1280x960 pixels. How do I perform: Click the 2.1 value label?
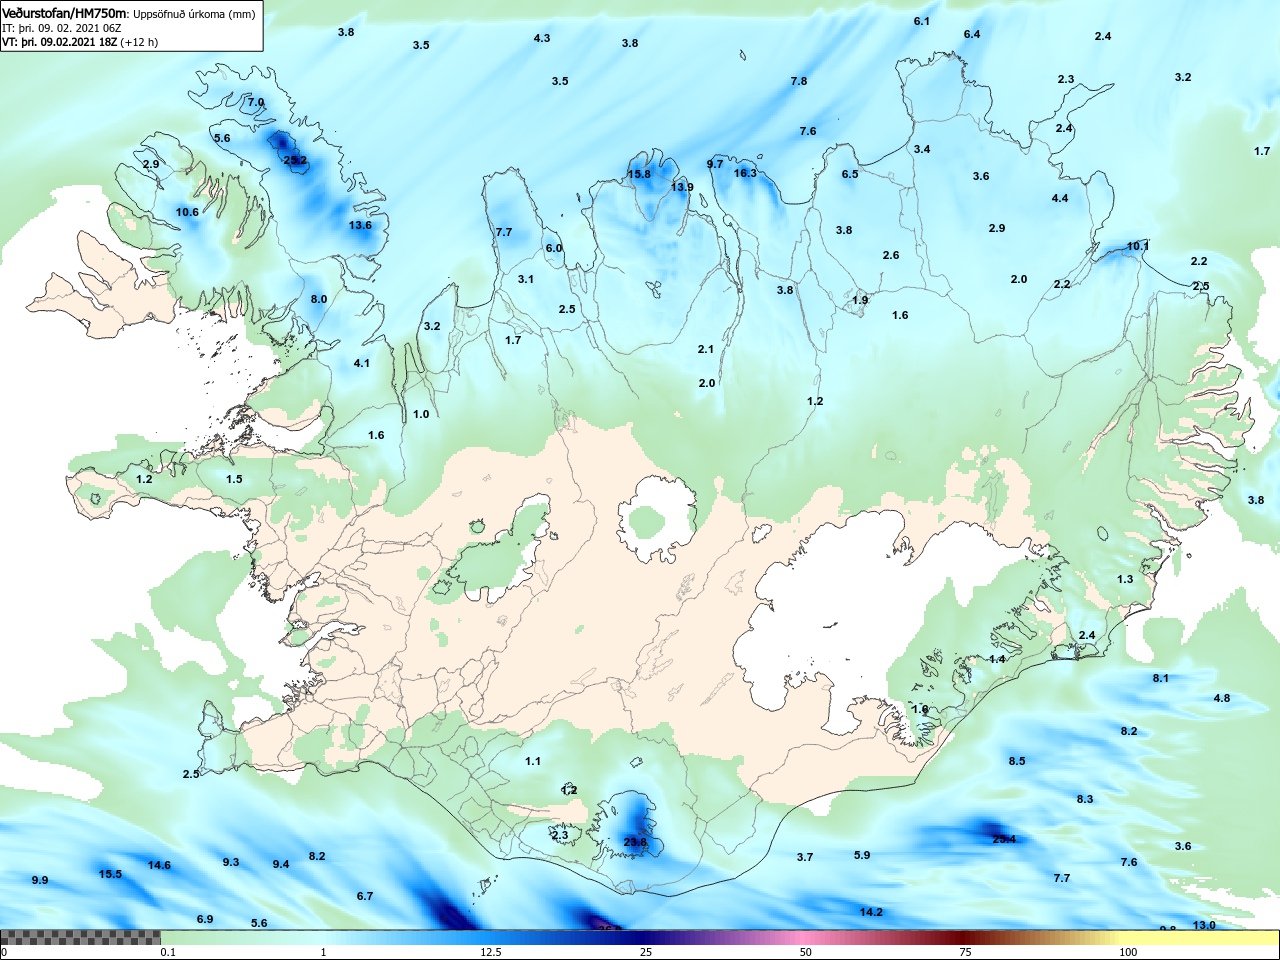tap(706, 349)
